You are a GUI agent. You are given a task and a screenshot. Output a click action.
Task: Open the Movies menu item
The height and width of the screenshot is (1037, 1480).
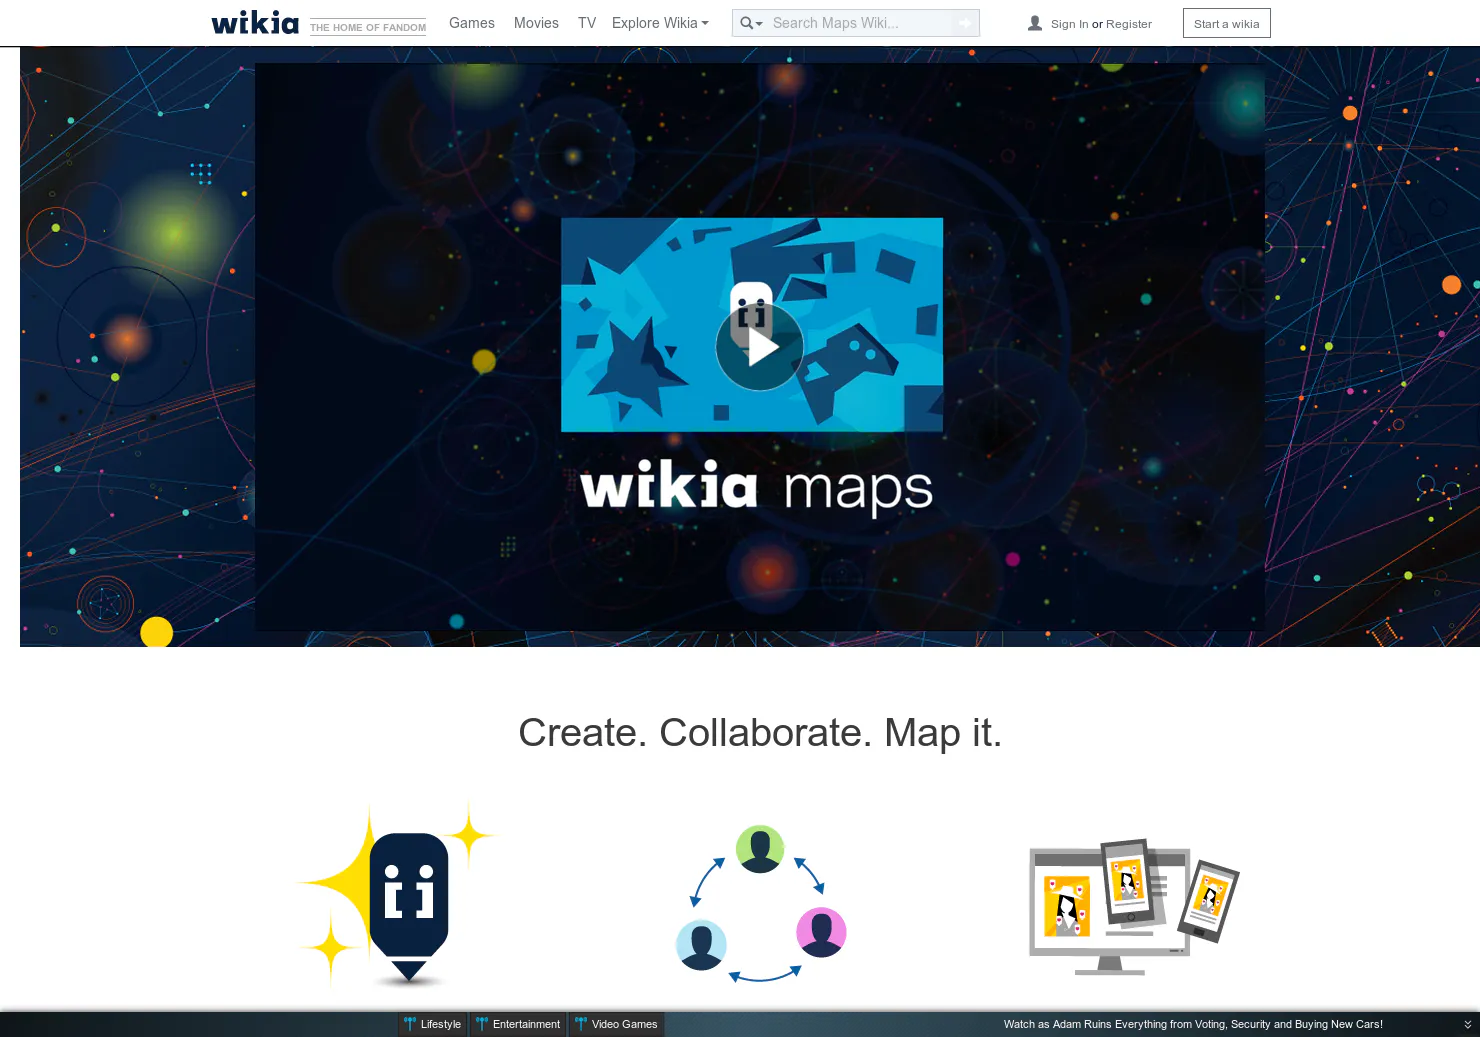[536, 23]
